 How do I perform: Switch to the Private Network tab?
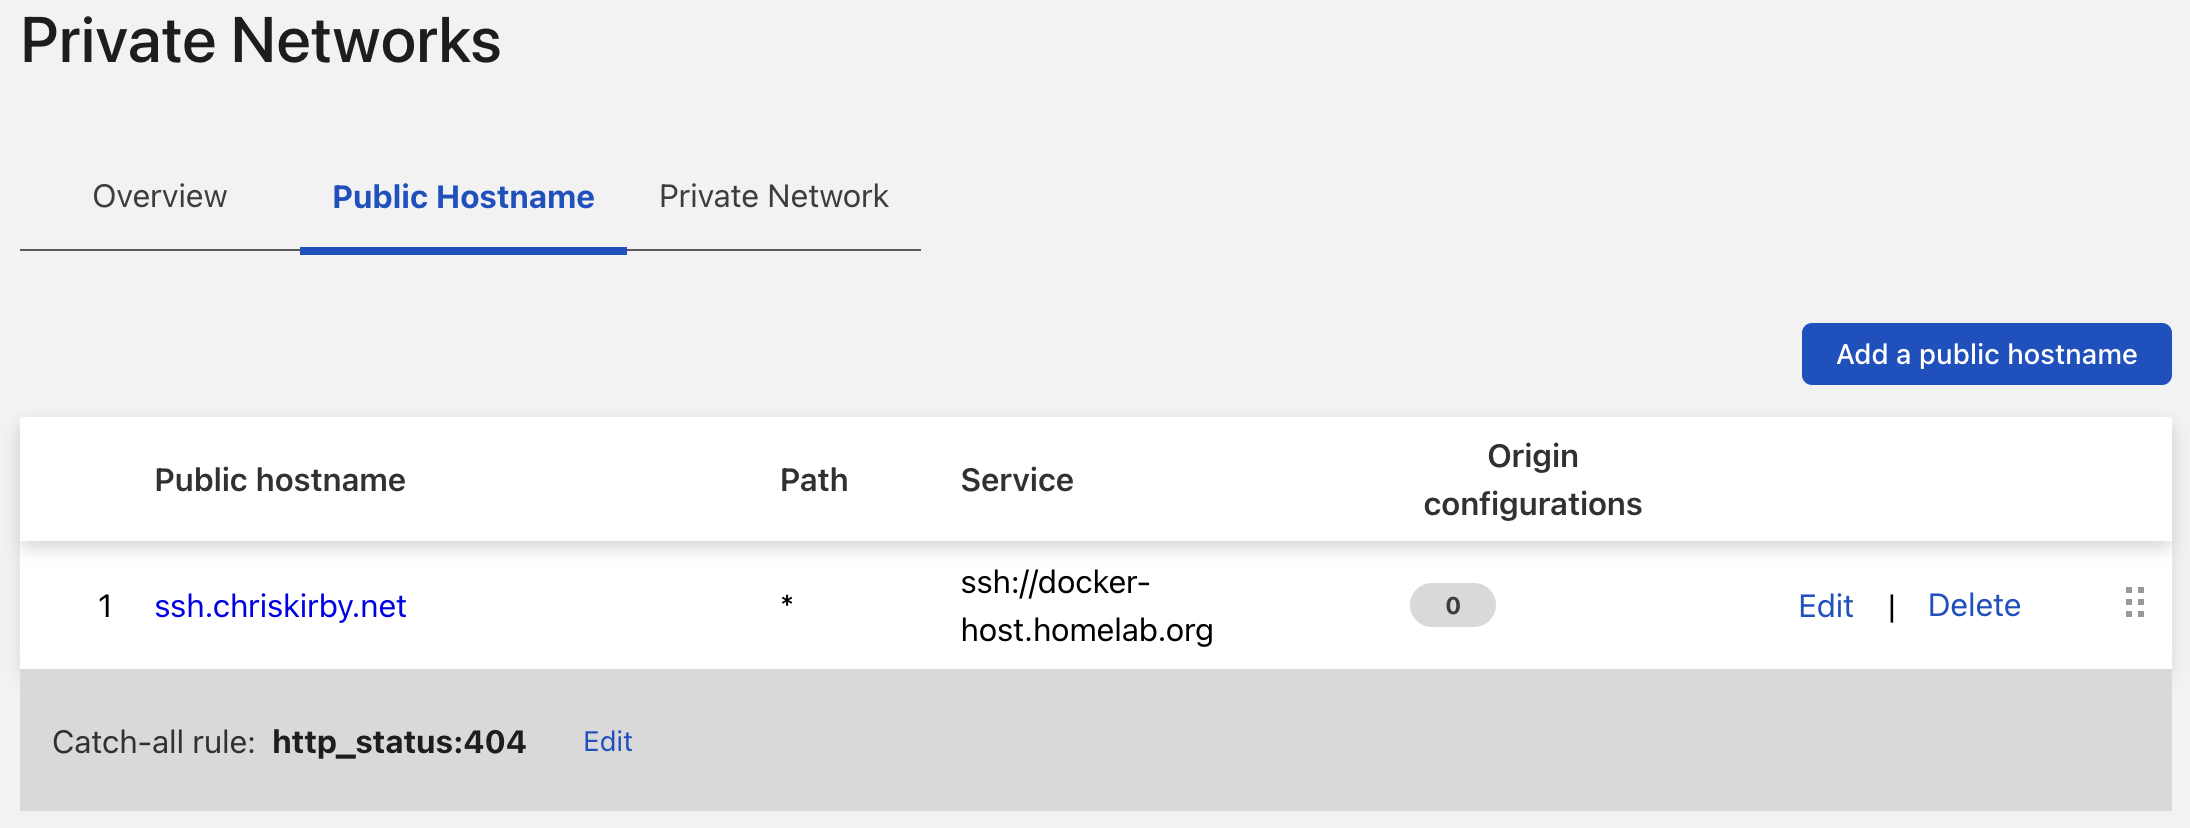coord(773,196)
